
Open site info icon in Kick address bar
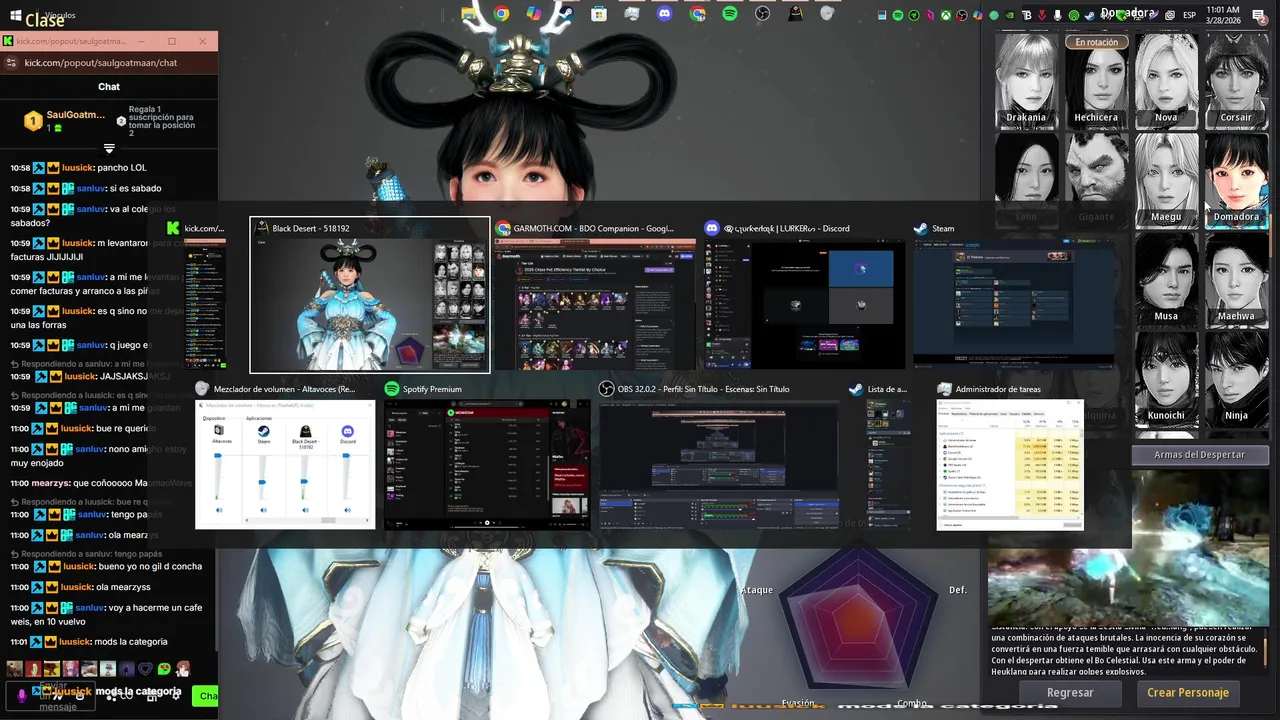click(11, 63)
